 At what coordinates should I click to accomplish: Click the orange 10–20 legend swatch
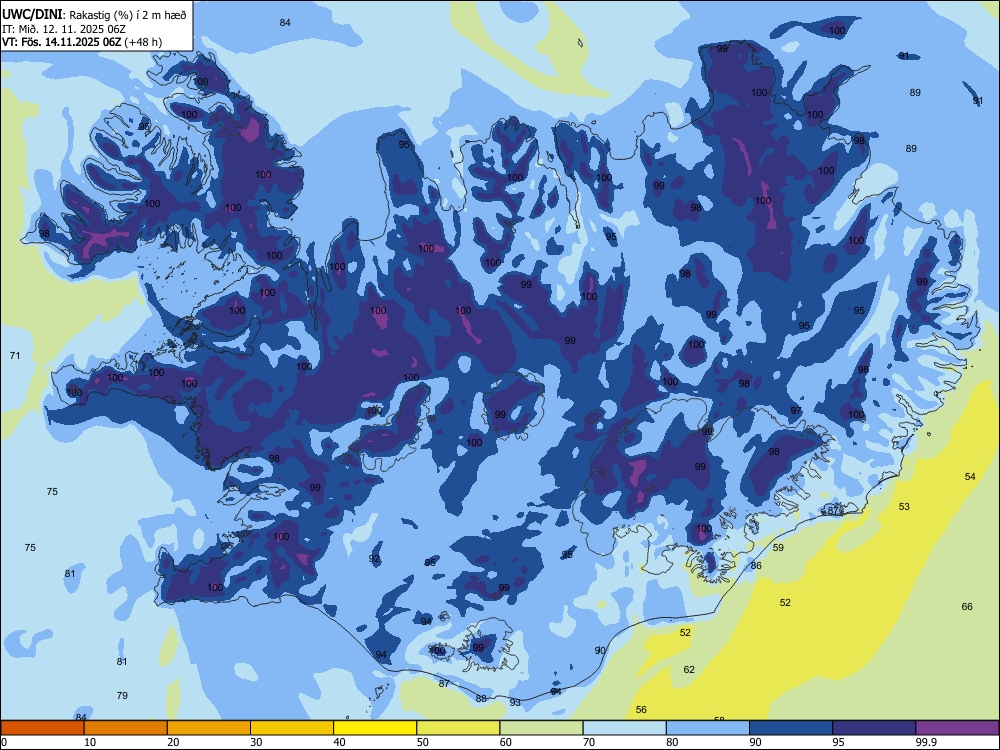click(126, 728)
